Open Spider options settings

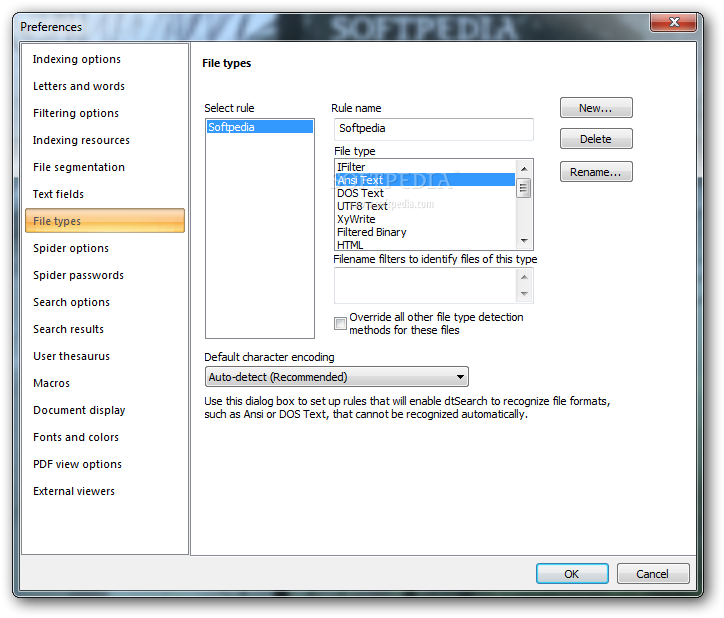[x=71, y=248]
